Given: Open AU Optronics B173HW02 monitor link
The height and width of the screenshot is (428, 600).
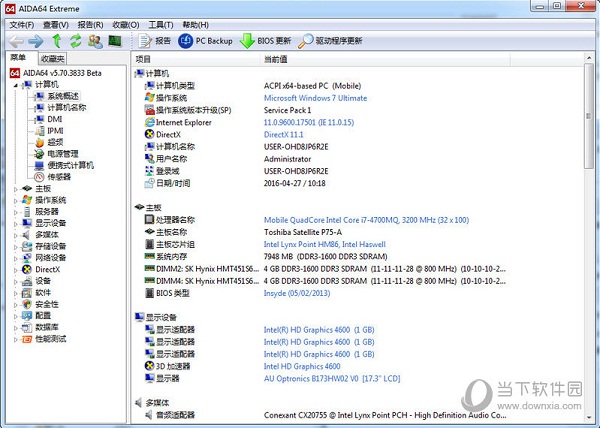Looking at the screenshot, I should [x=332, y=379].
